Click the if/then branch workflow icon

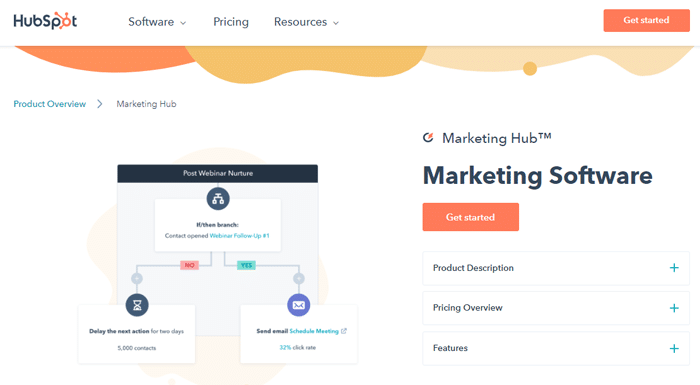point(218,199)
